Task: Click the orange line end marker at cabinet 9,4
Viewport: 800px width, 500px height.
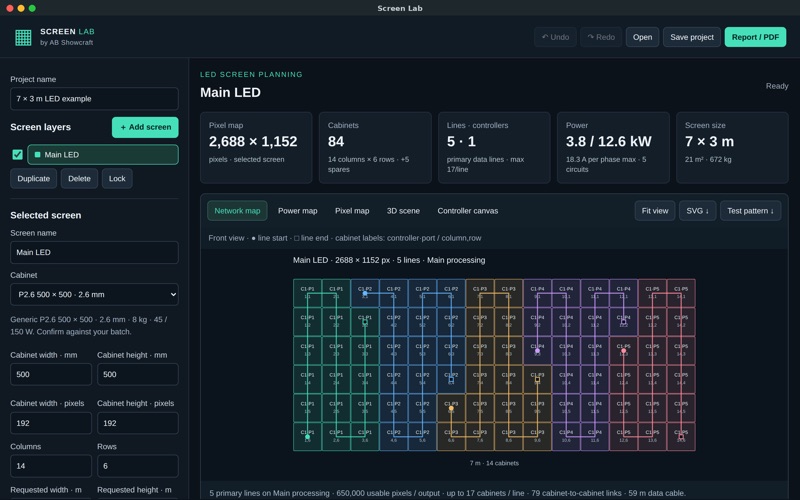Action: point(537,379)
